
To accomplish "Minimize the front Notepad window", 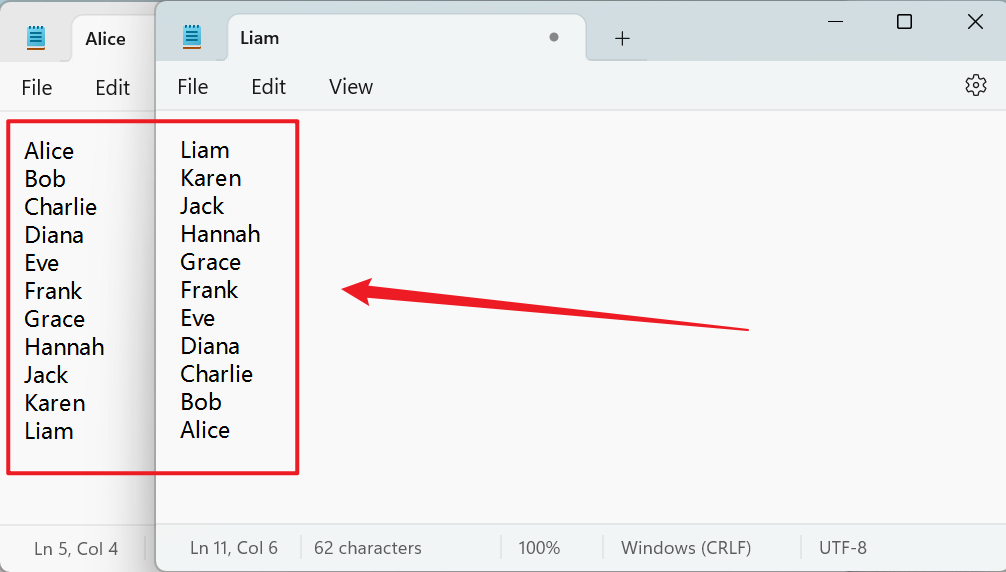I will click(834, 22).
